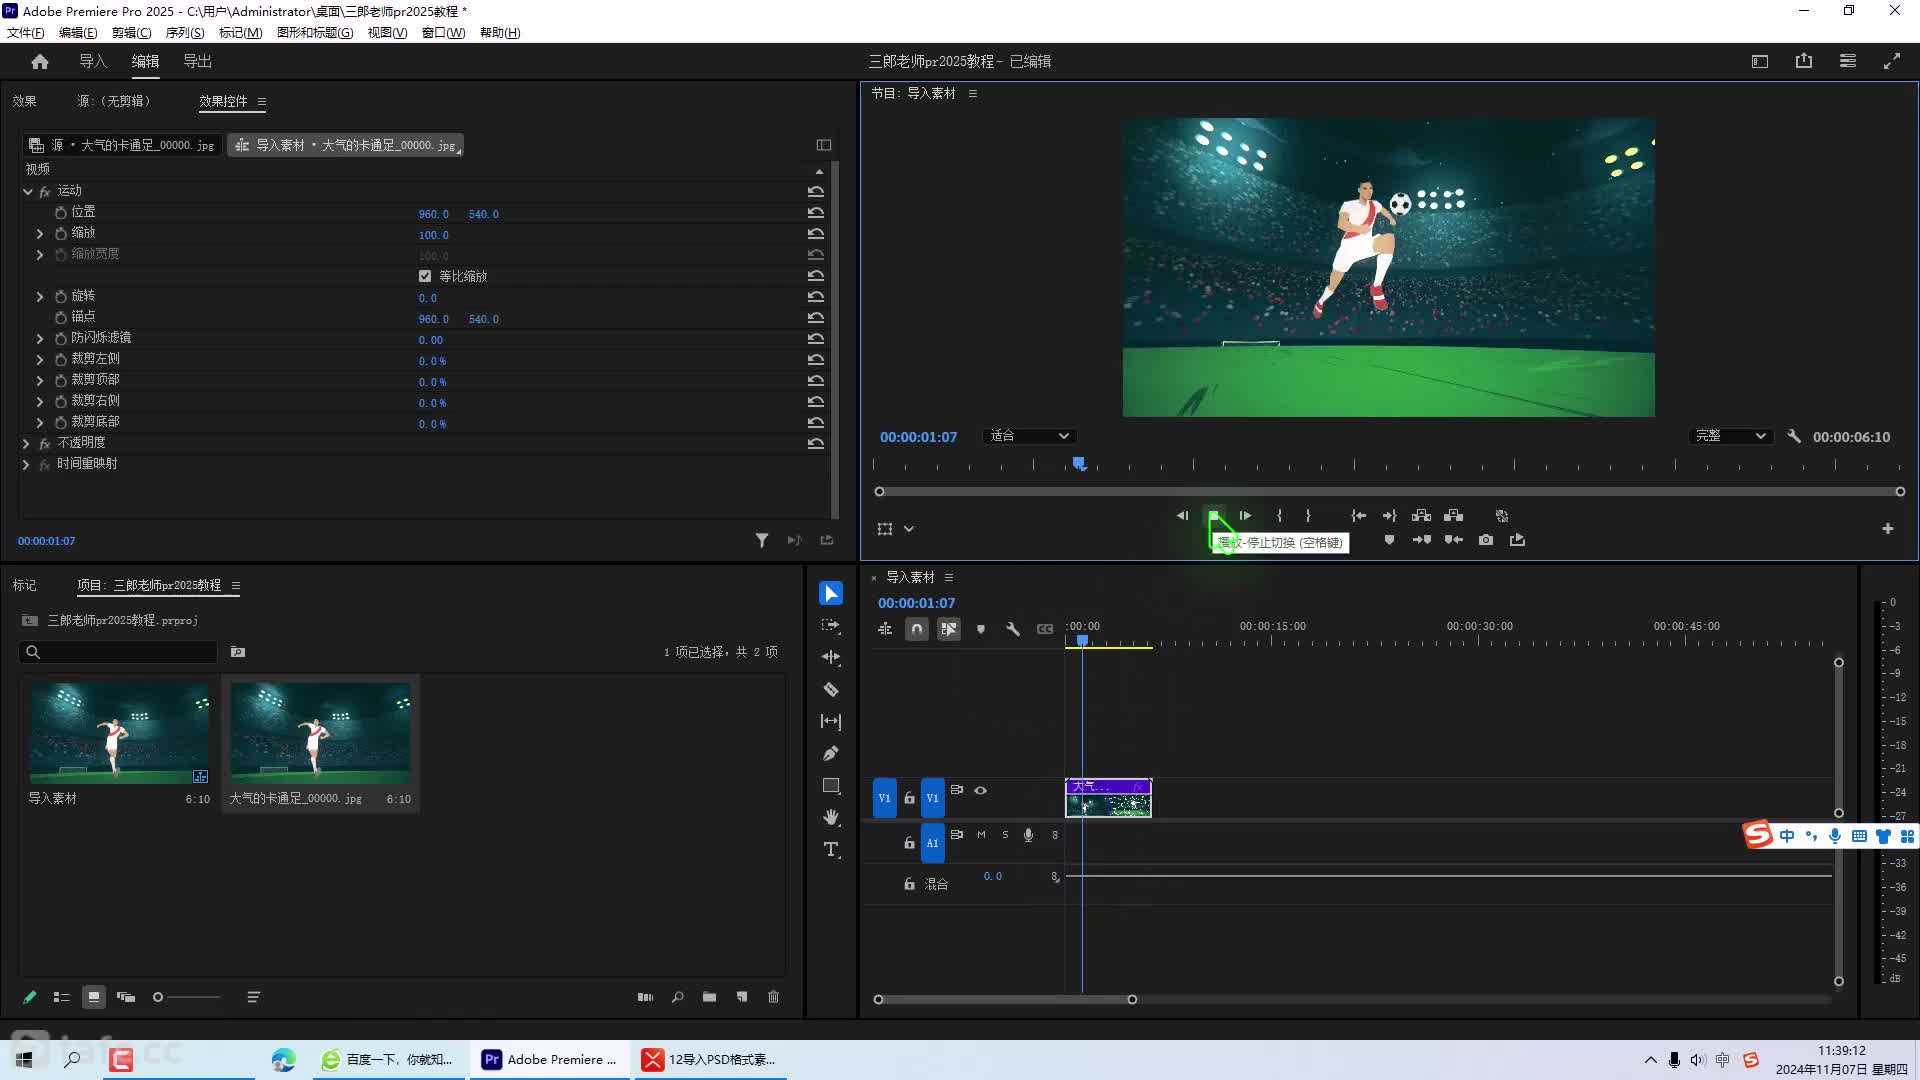Click Add Marker icon in program monitor
The width and height of the screenshot is (1920, 1080).
[1389, 540]
